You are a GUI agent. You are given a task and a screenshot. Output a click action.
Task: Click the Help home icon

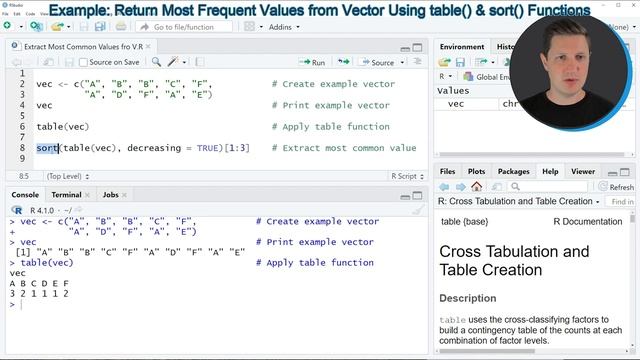[x=476, y=187]
